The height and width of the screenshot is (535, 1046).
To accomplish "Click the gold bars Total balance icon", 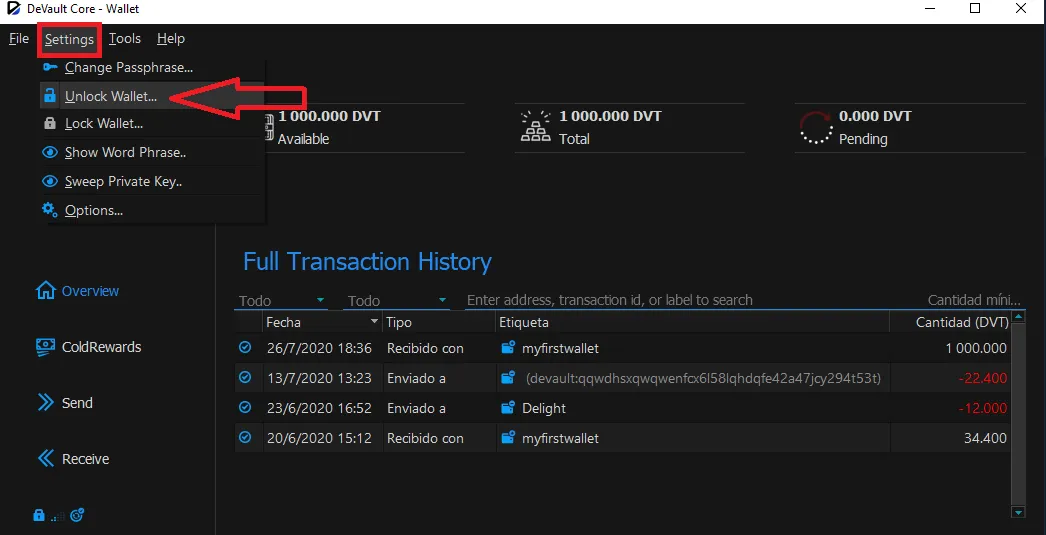I will click(536, 126).
